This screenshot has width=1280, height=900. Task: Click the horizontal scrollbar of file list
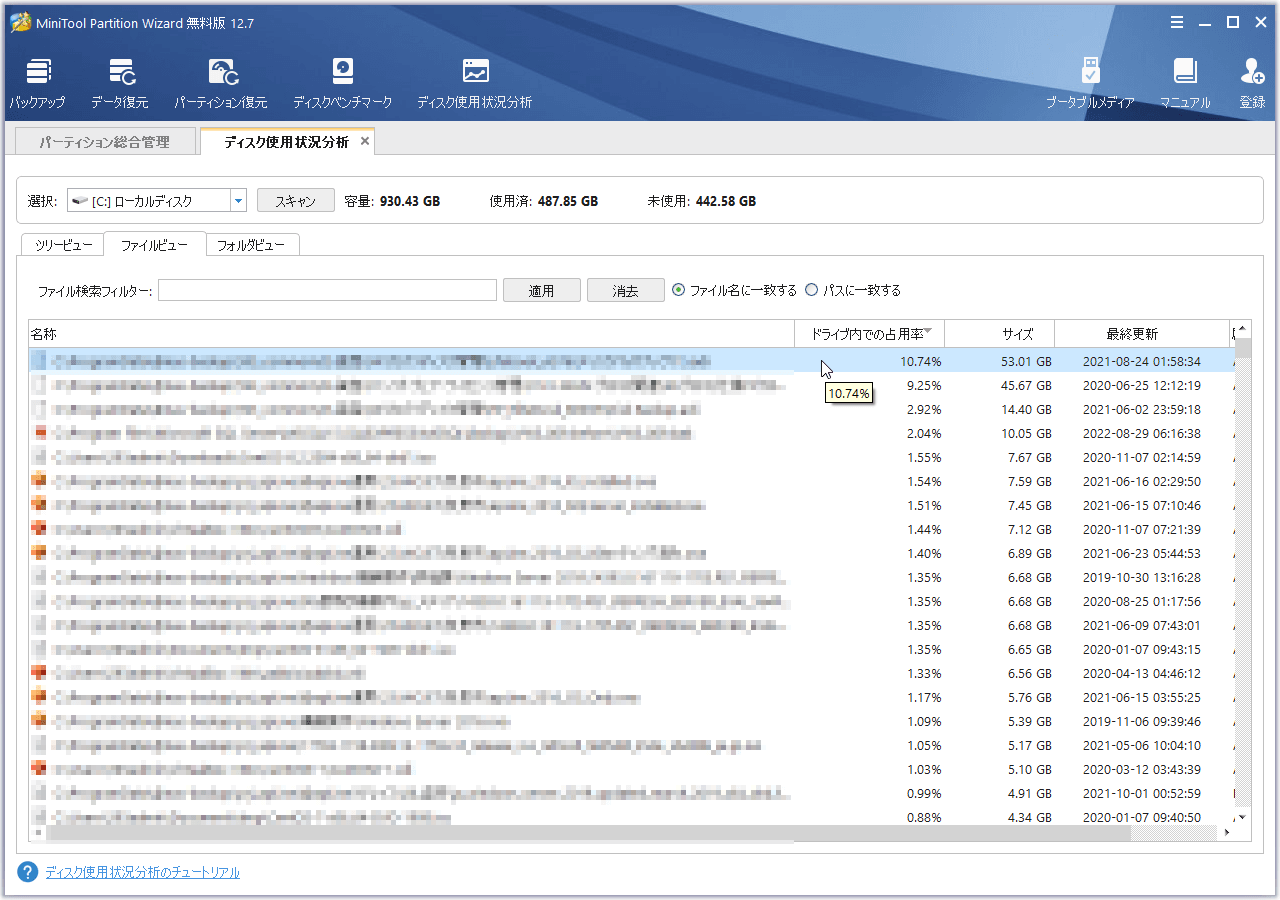(x=420, y=833)
